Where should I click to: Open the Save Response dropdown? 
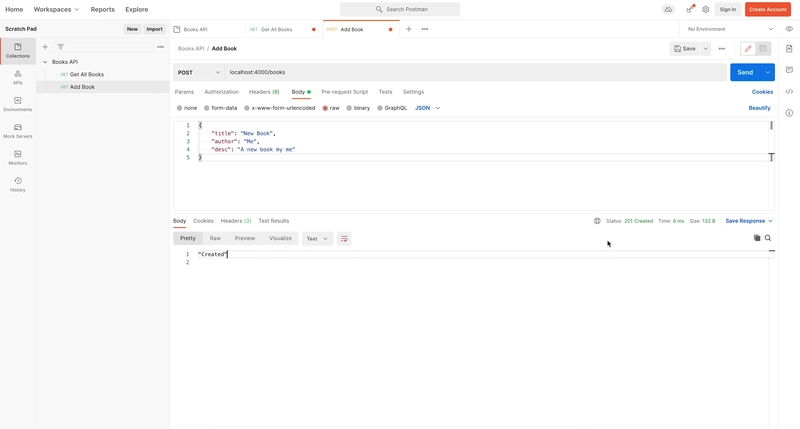(x=749, y=221)
